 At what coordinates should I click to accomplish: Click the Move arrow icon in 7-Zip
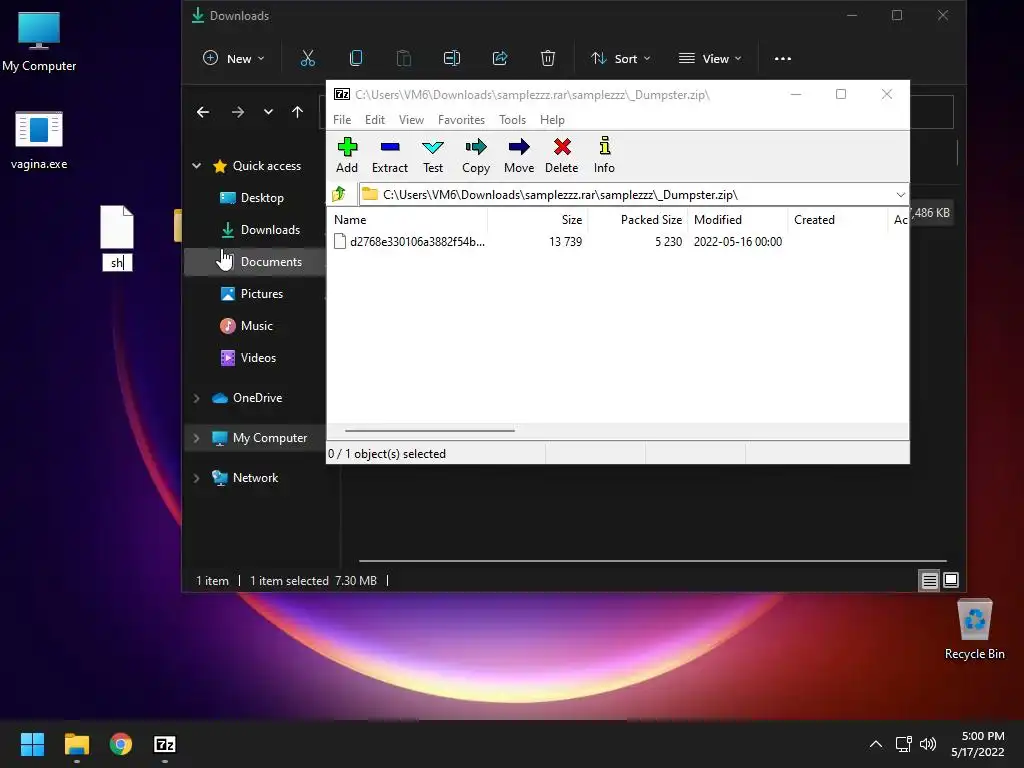pos(519,147)
